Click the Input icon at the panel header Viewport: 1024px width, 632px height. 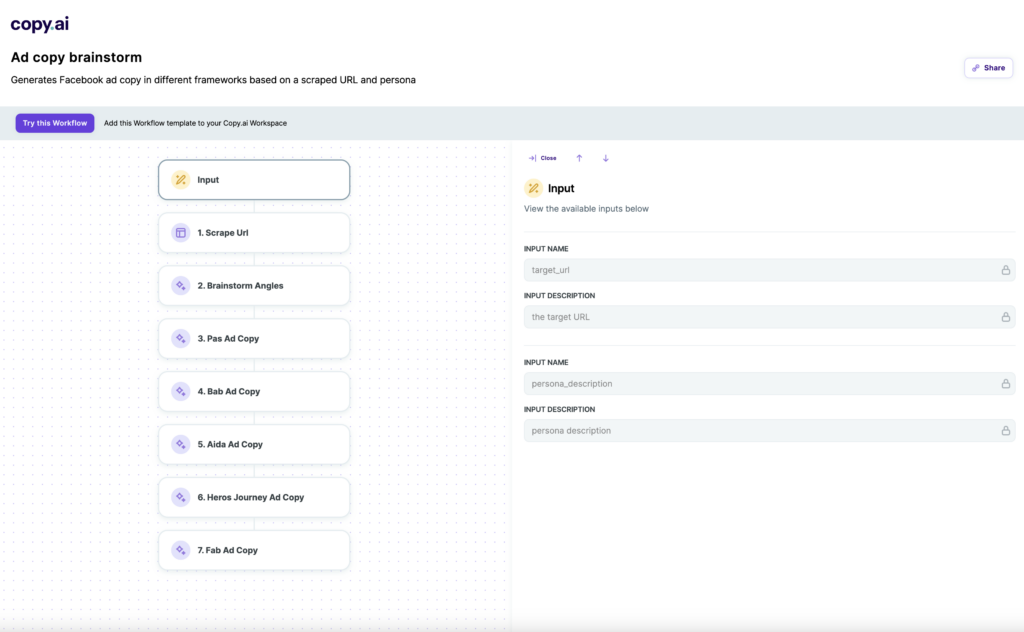[536, 188]
